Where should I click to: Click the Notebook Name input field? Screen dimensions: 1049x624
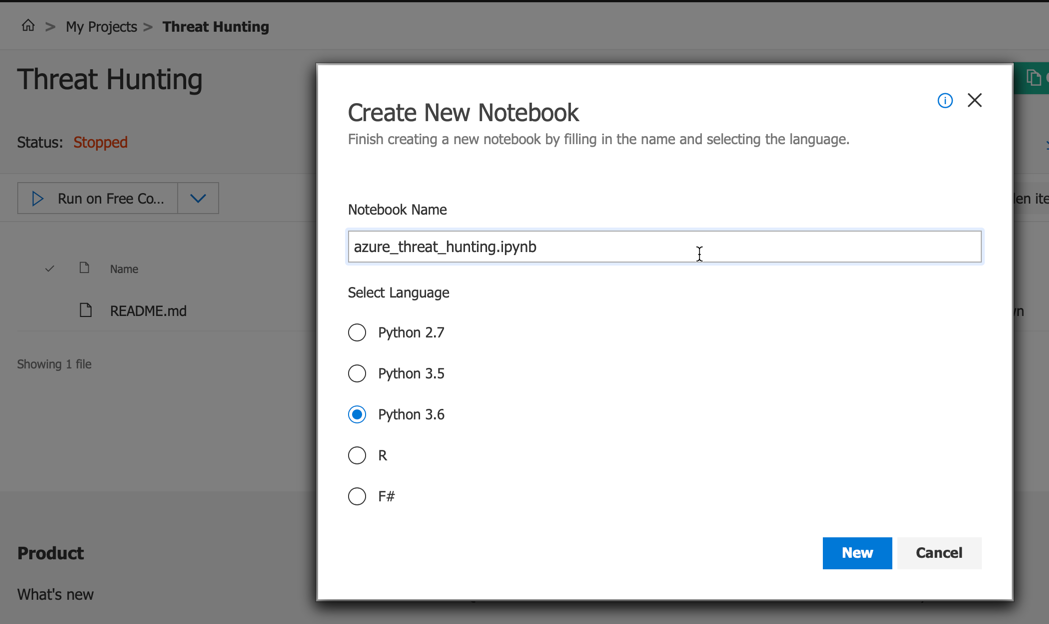coord(664,246)
